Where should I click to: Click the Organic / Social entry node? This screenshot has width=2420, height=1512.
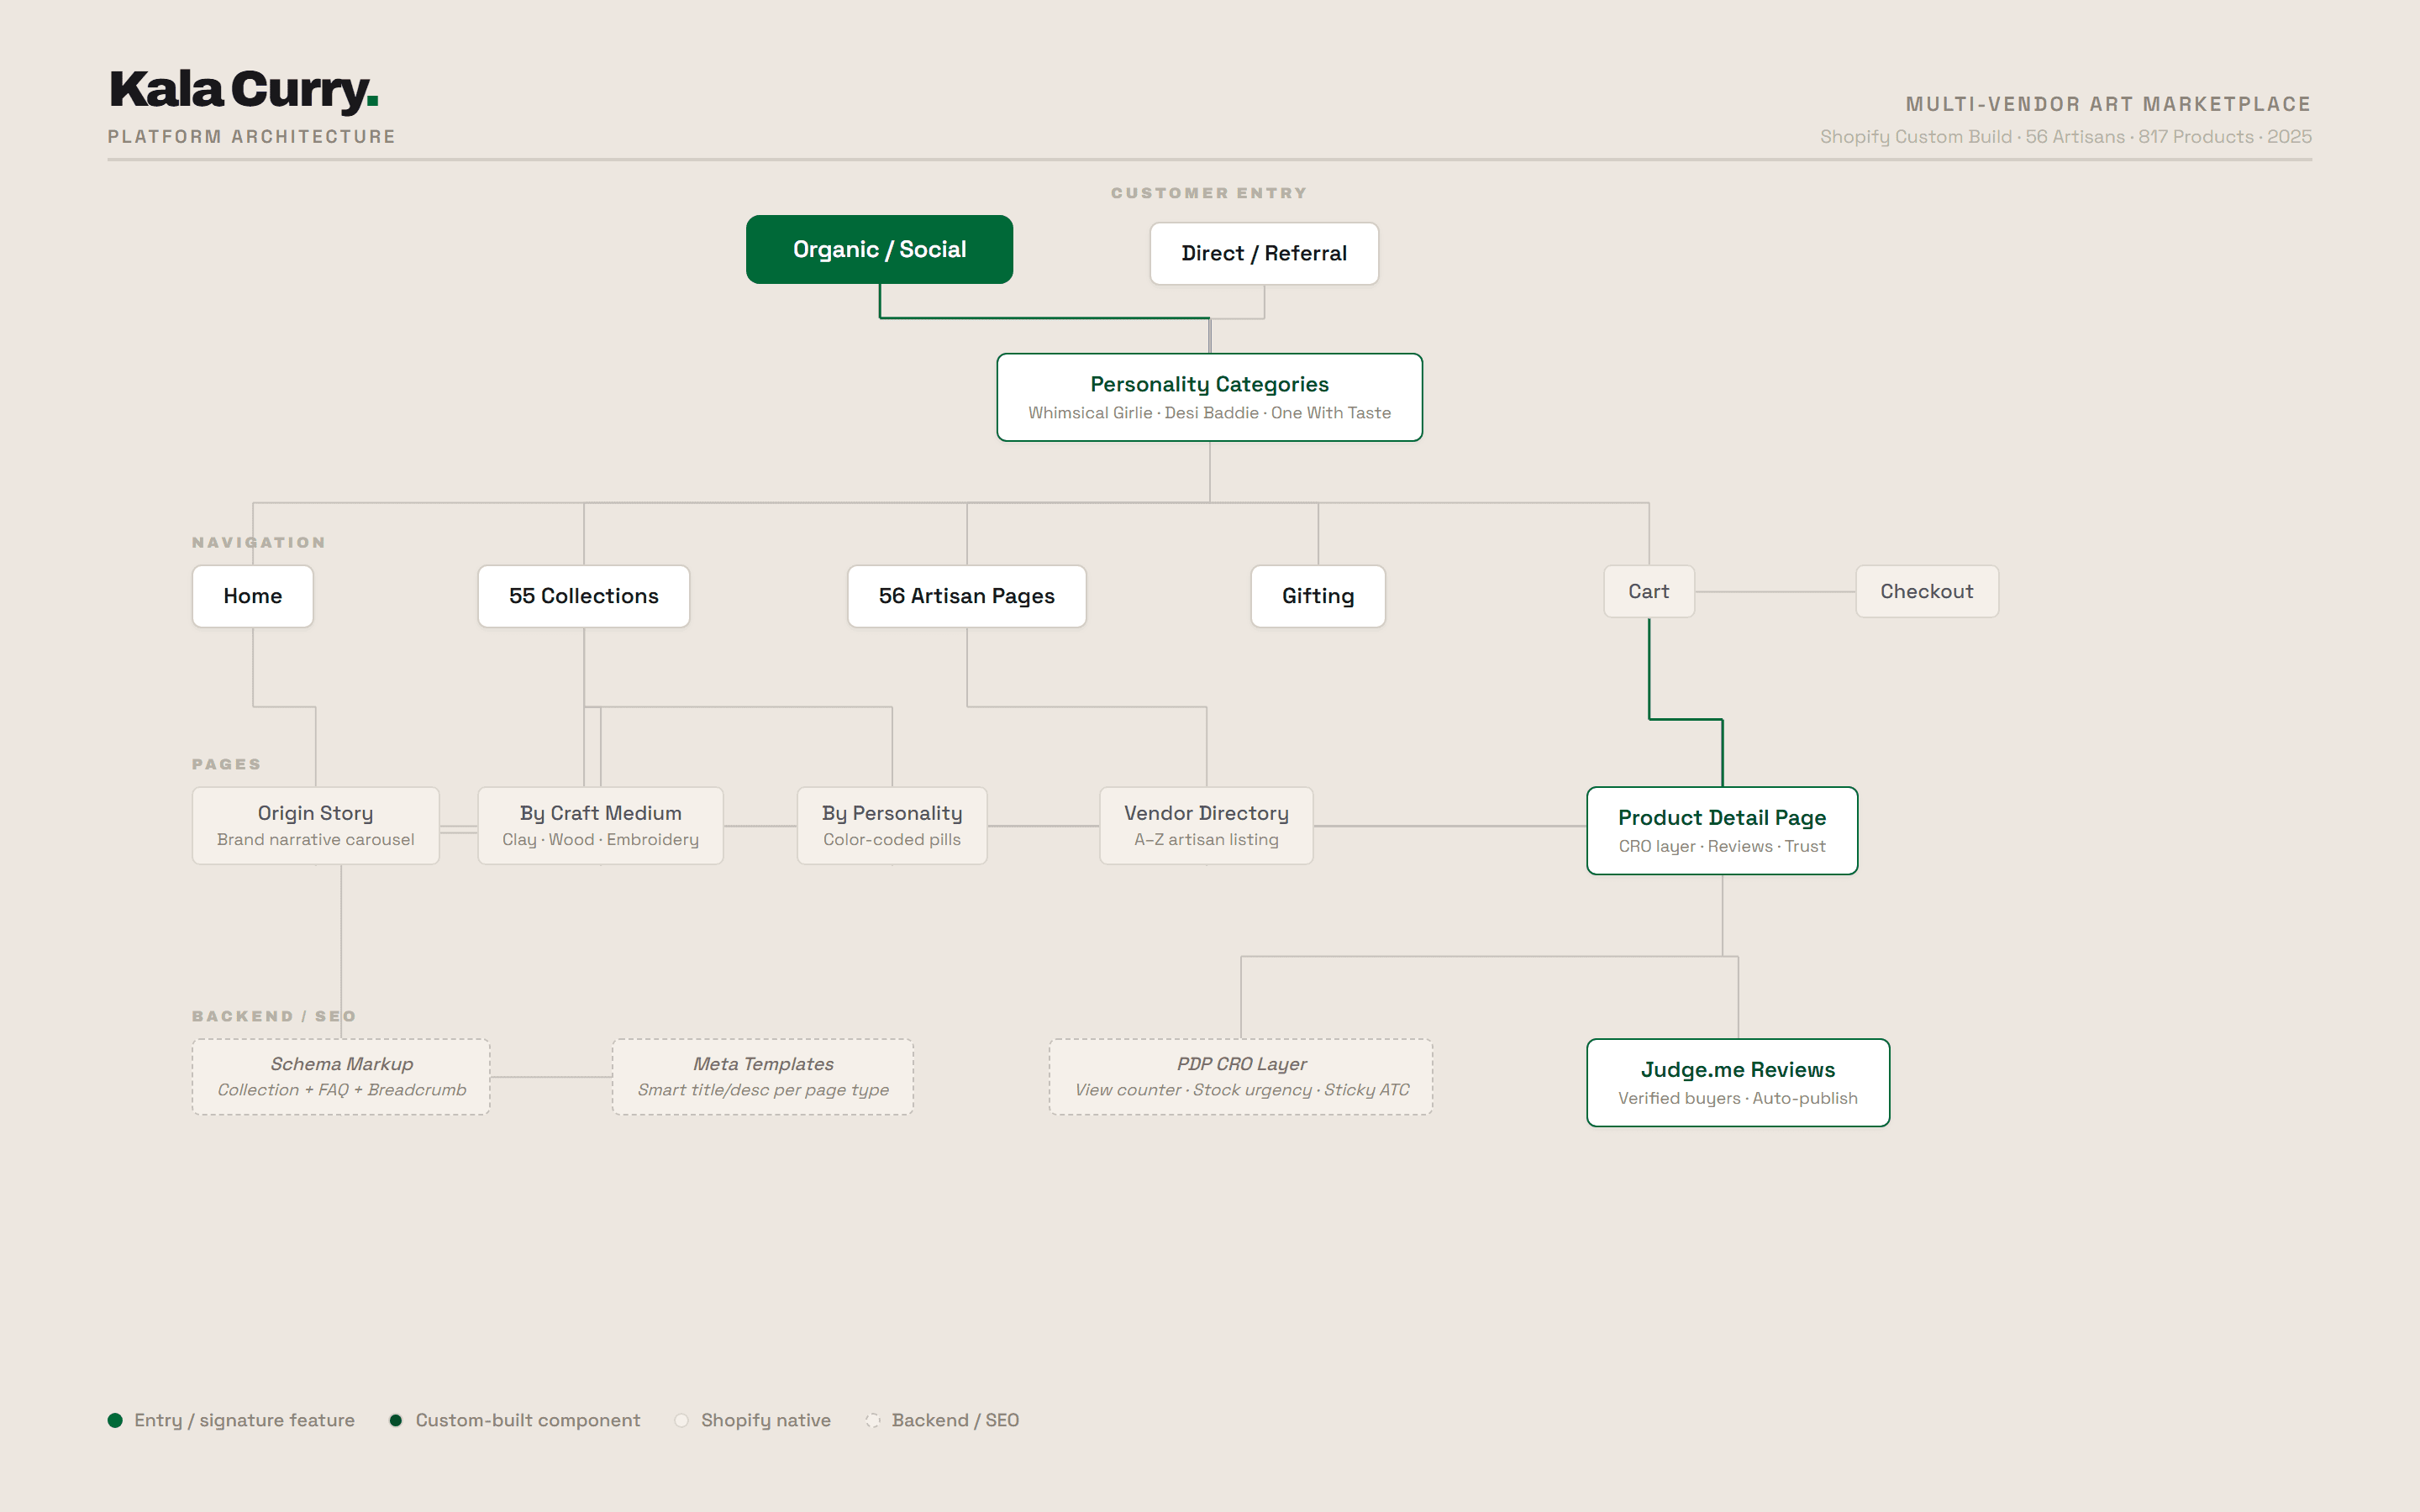pos(879,249)
